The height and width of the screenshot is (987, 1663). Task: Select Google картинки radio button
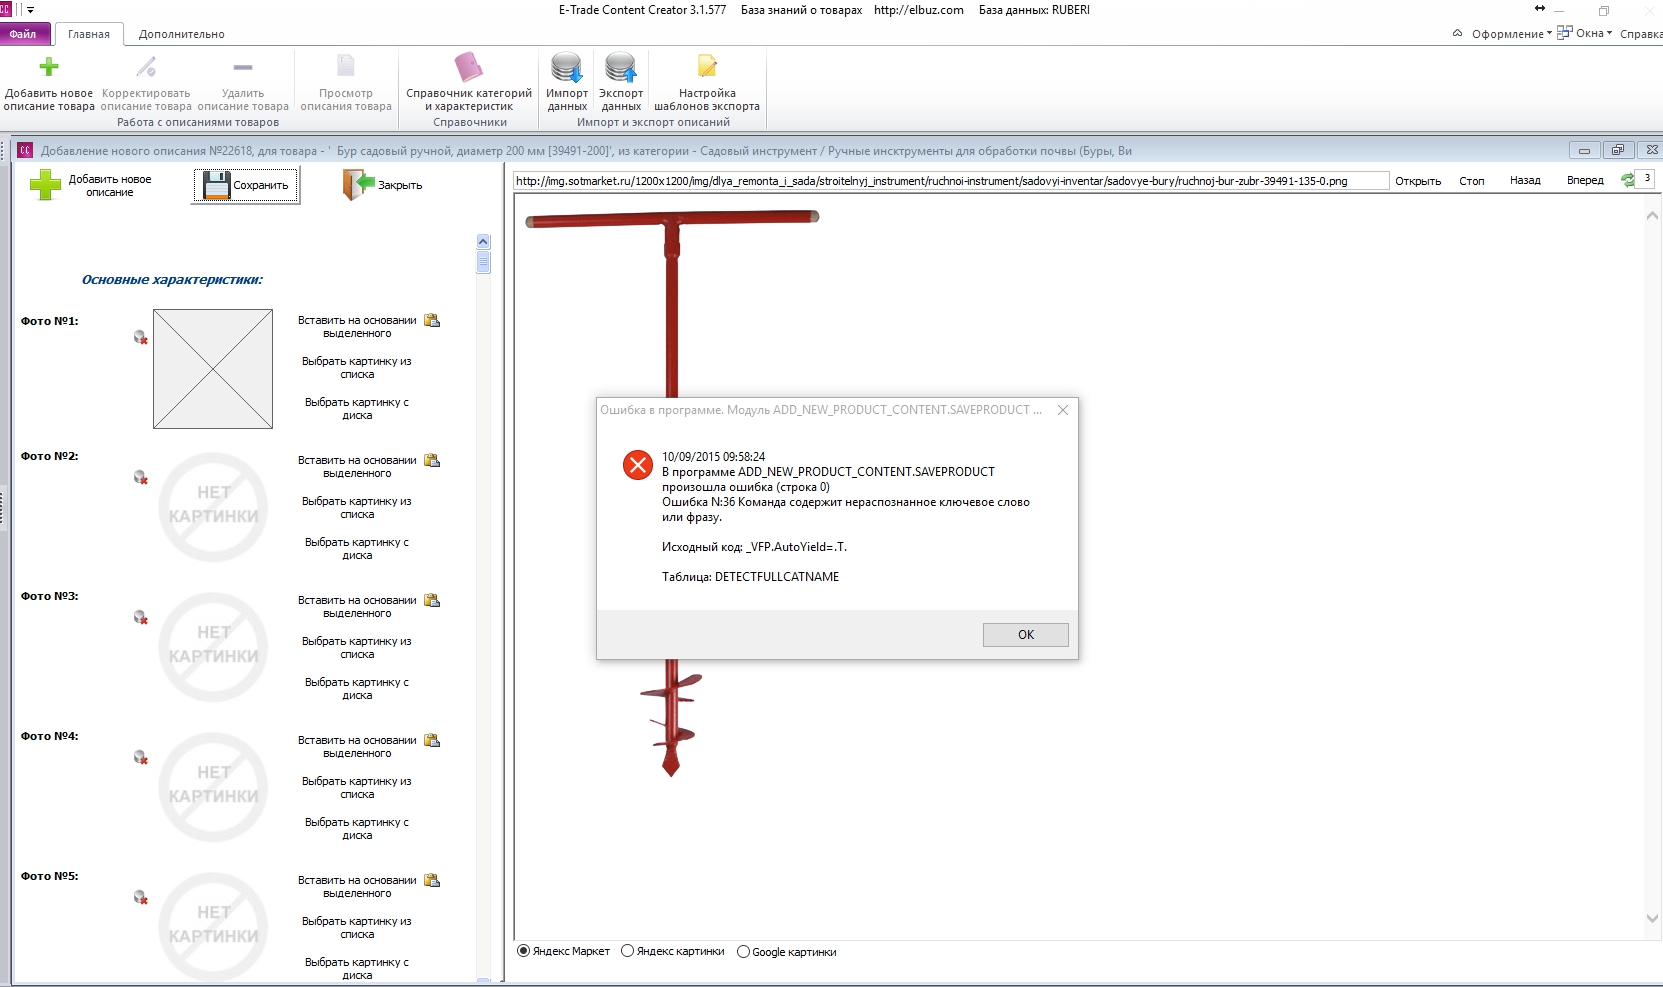(743, 951)
